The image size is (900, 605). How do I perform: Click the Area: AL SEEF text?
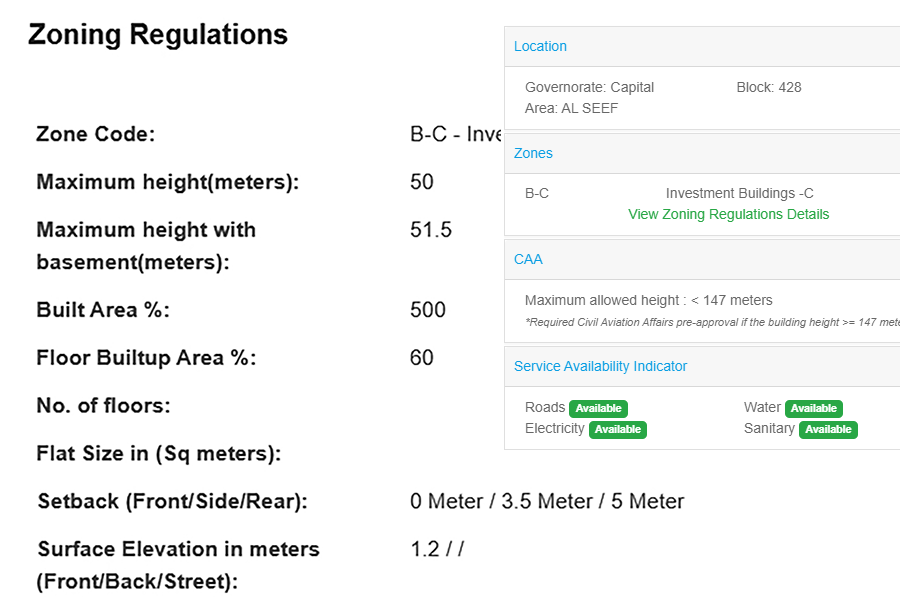coord(572,108)
